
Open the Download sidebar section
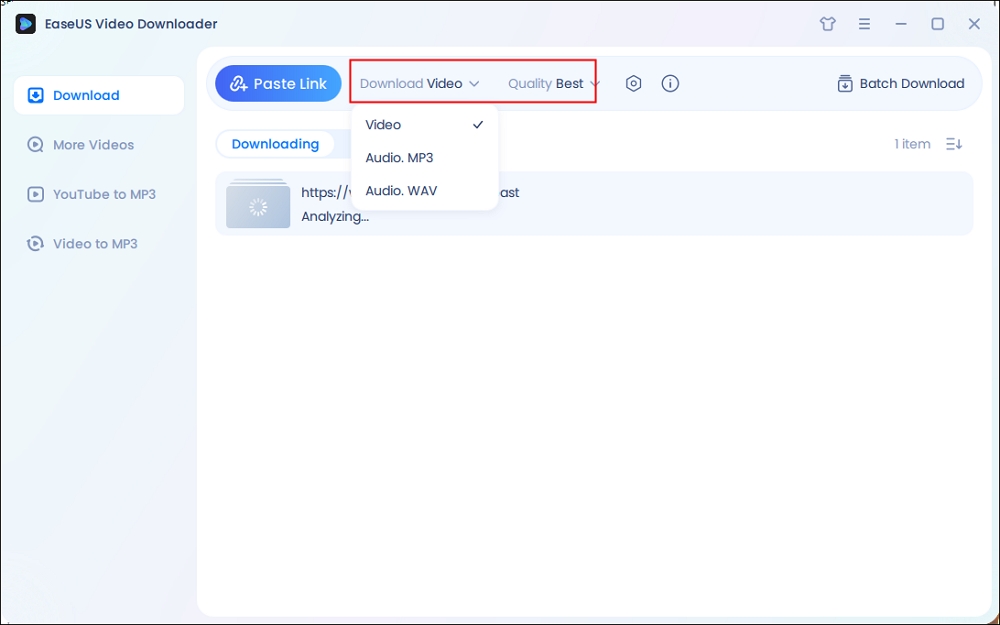point(99,96)
